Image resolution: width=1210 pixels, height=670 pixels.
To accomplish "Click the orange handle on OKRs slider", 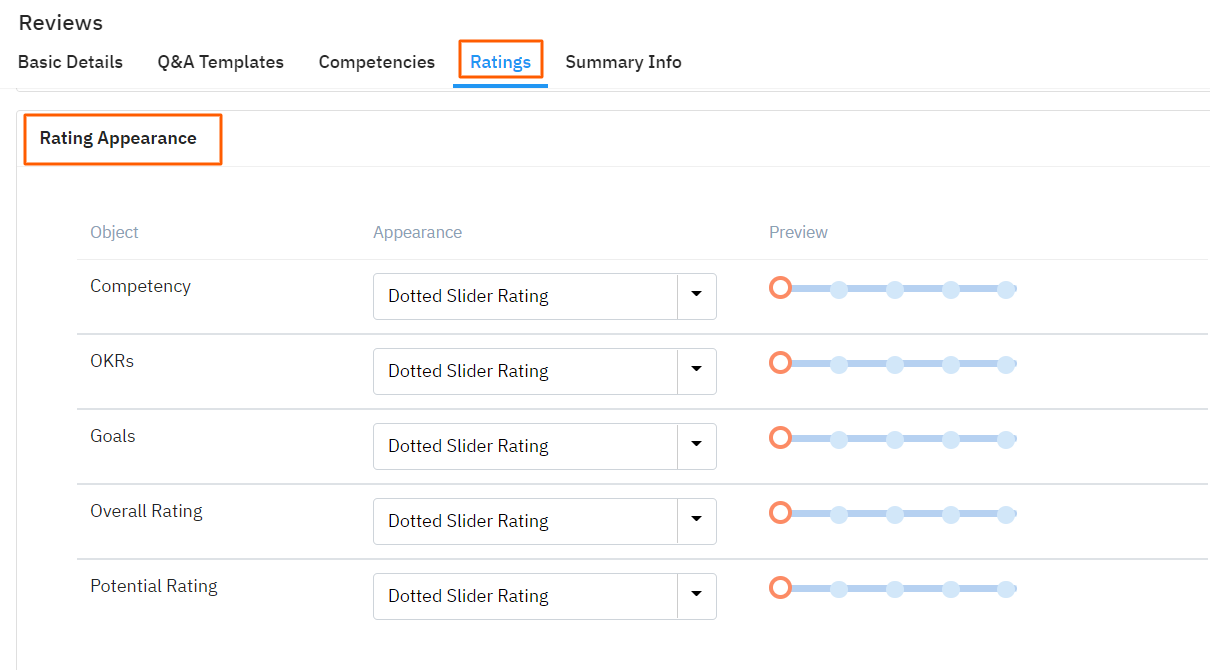I will tap(780, 362).
